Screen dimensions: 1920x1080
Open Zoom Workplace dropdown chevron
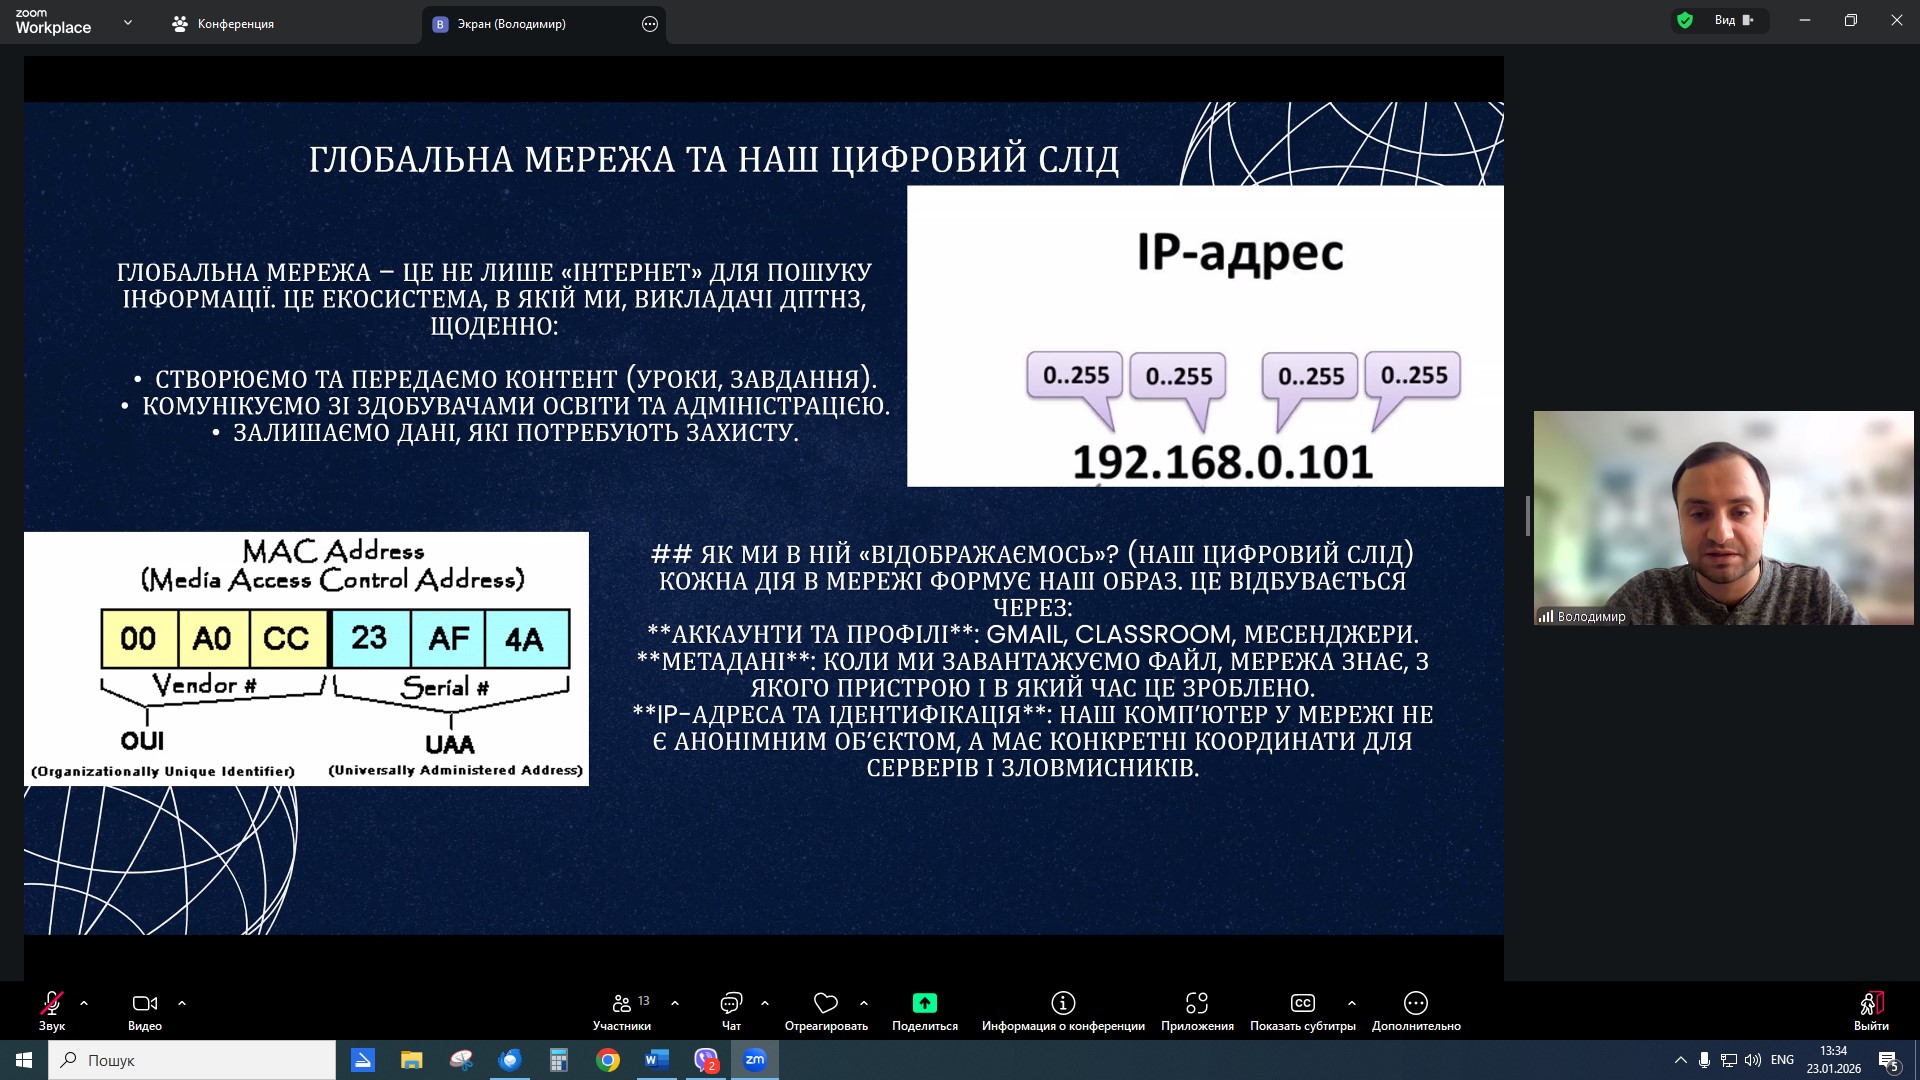[127, 22]
